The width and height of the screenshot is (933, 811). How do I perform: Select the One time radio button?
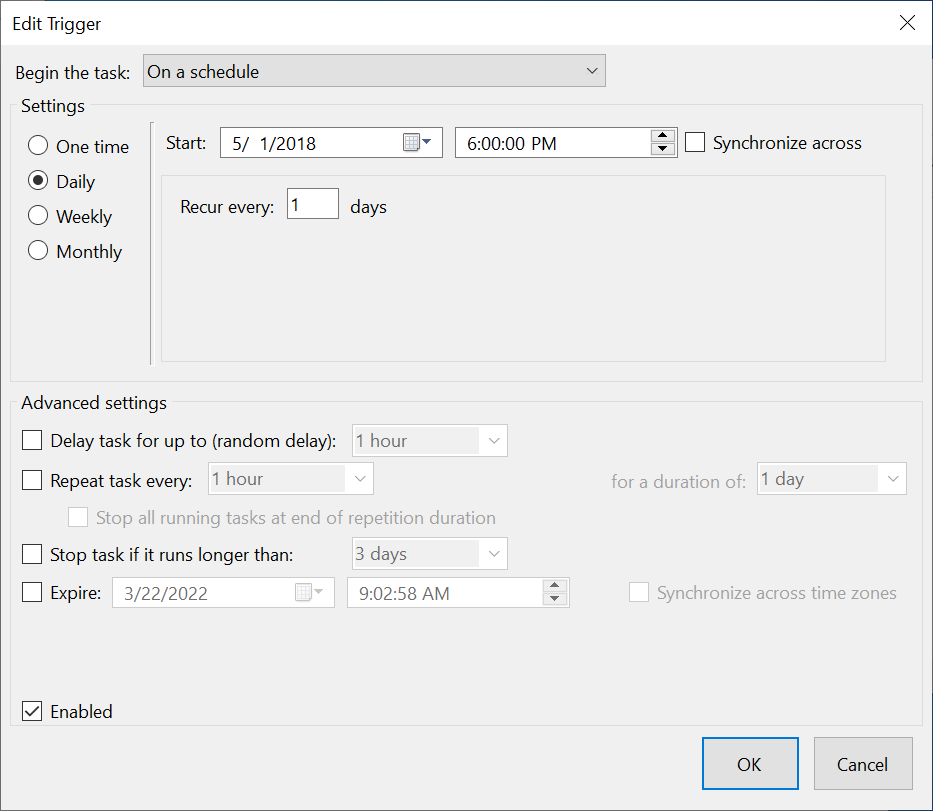(38, 146)
